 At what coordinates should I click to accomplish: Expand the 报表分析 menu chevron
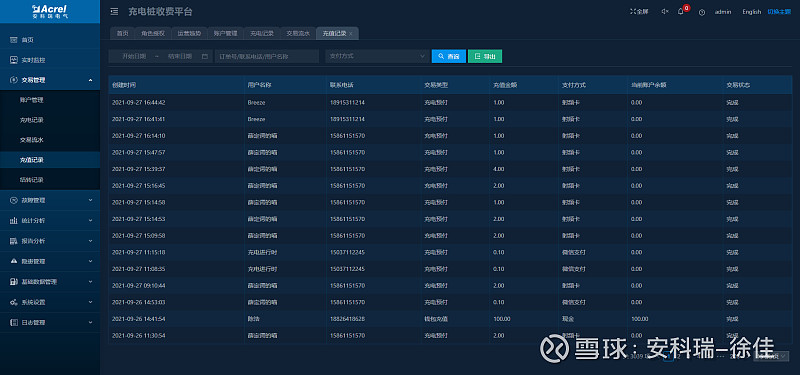point(90,241)
